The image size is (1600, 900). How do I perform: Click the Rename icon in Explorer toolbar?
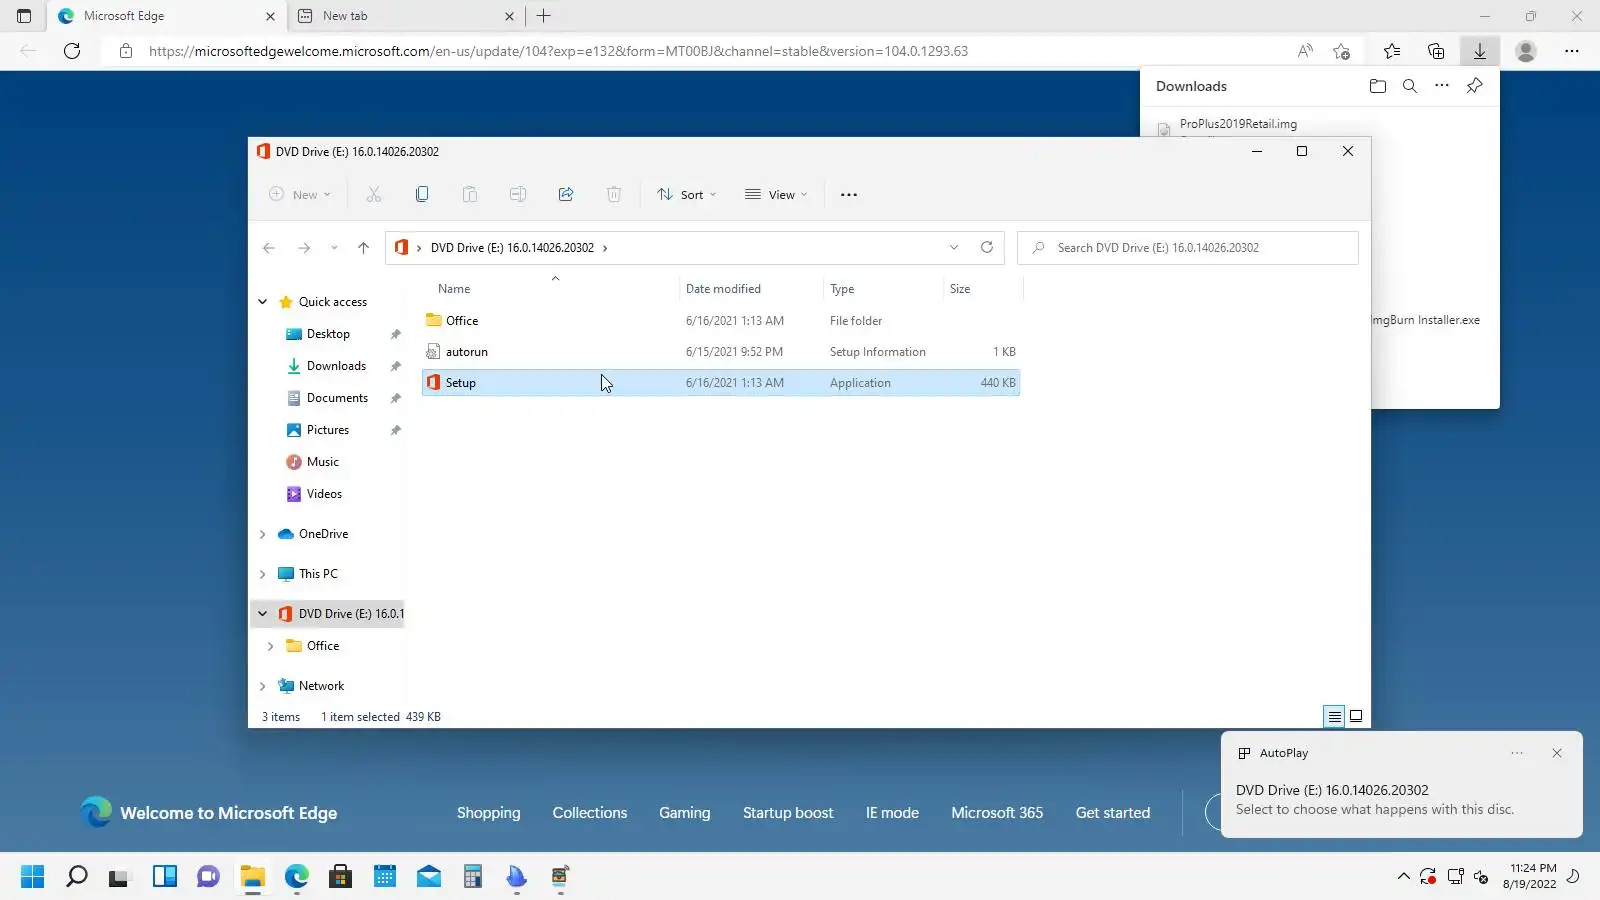tap(518, 195)
